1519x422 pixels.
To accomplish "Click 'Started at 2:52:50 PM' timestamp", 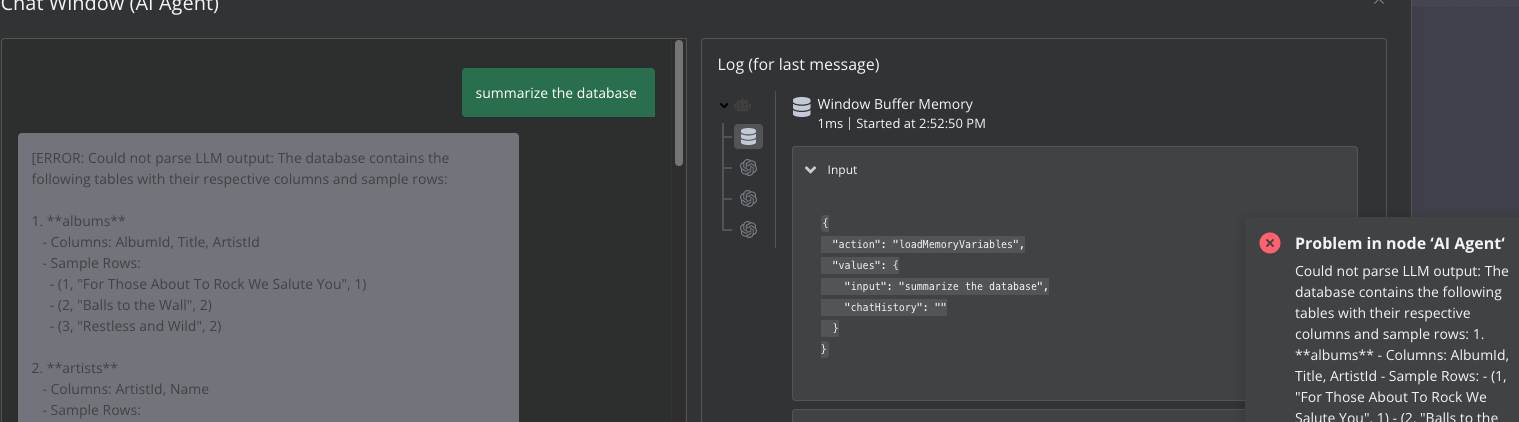I will 920,124.
